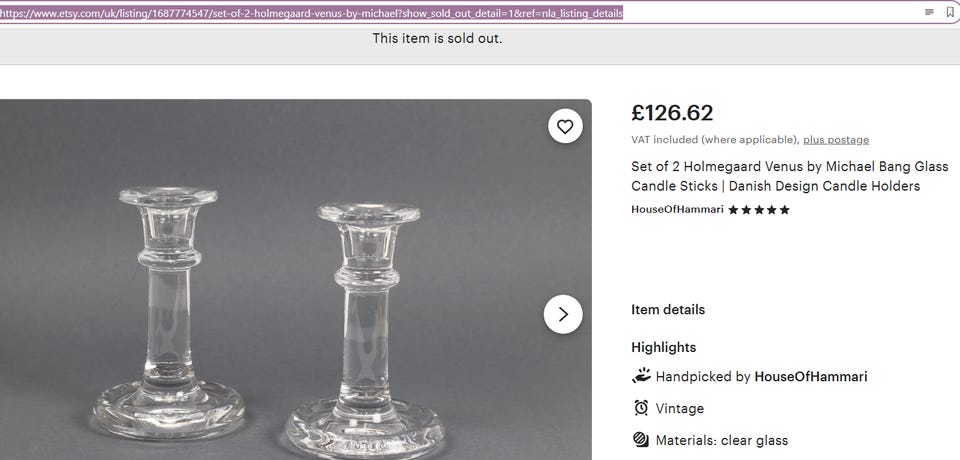The width and height of the screenshot is (960, 460).
Task: Click the Materials icon beside clear glass
Action: (641, 440)
